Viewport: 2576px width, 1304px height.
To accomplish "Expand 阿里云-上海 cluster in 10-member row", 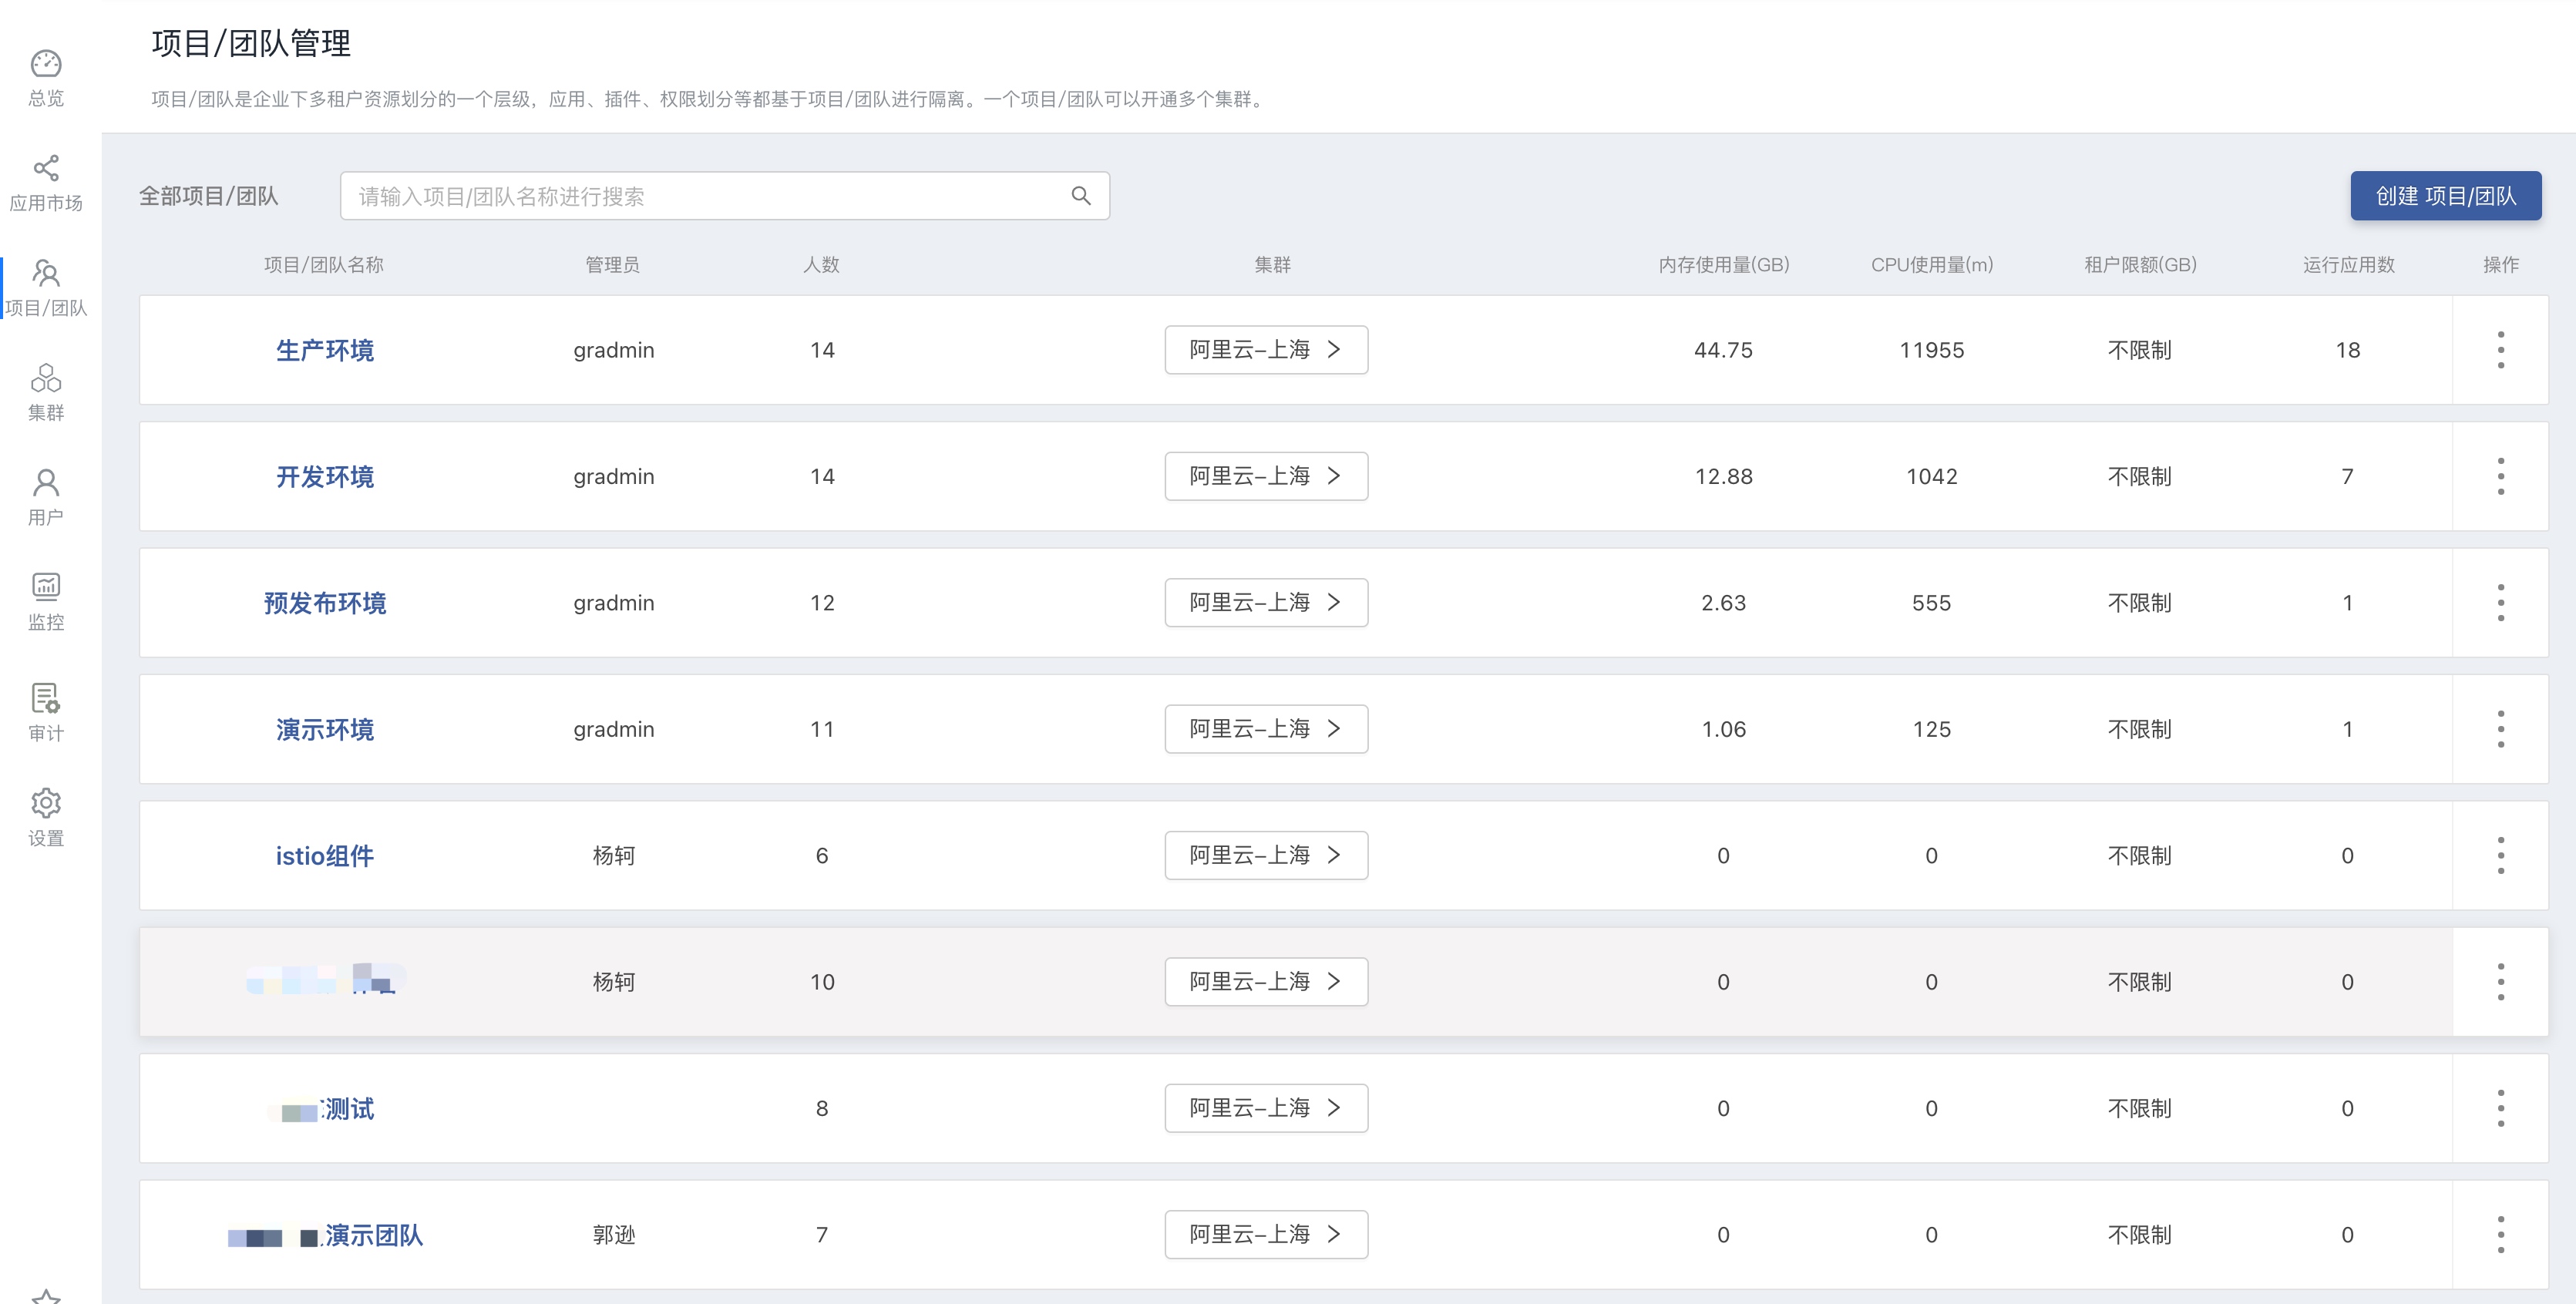I will (1266, 982).
